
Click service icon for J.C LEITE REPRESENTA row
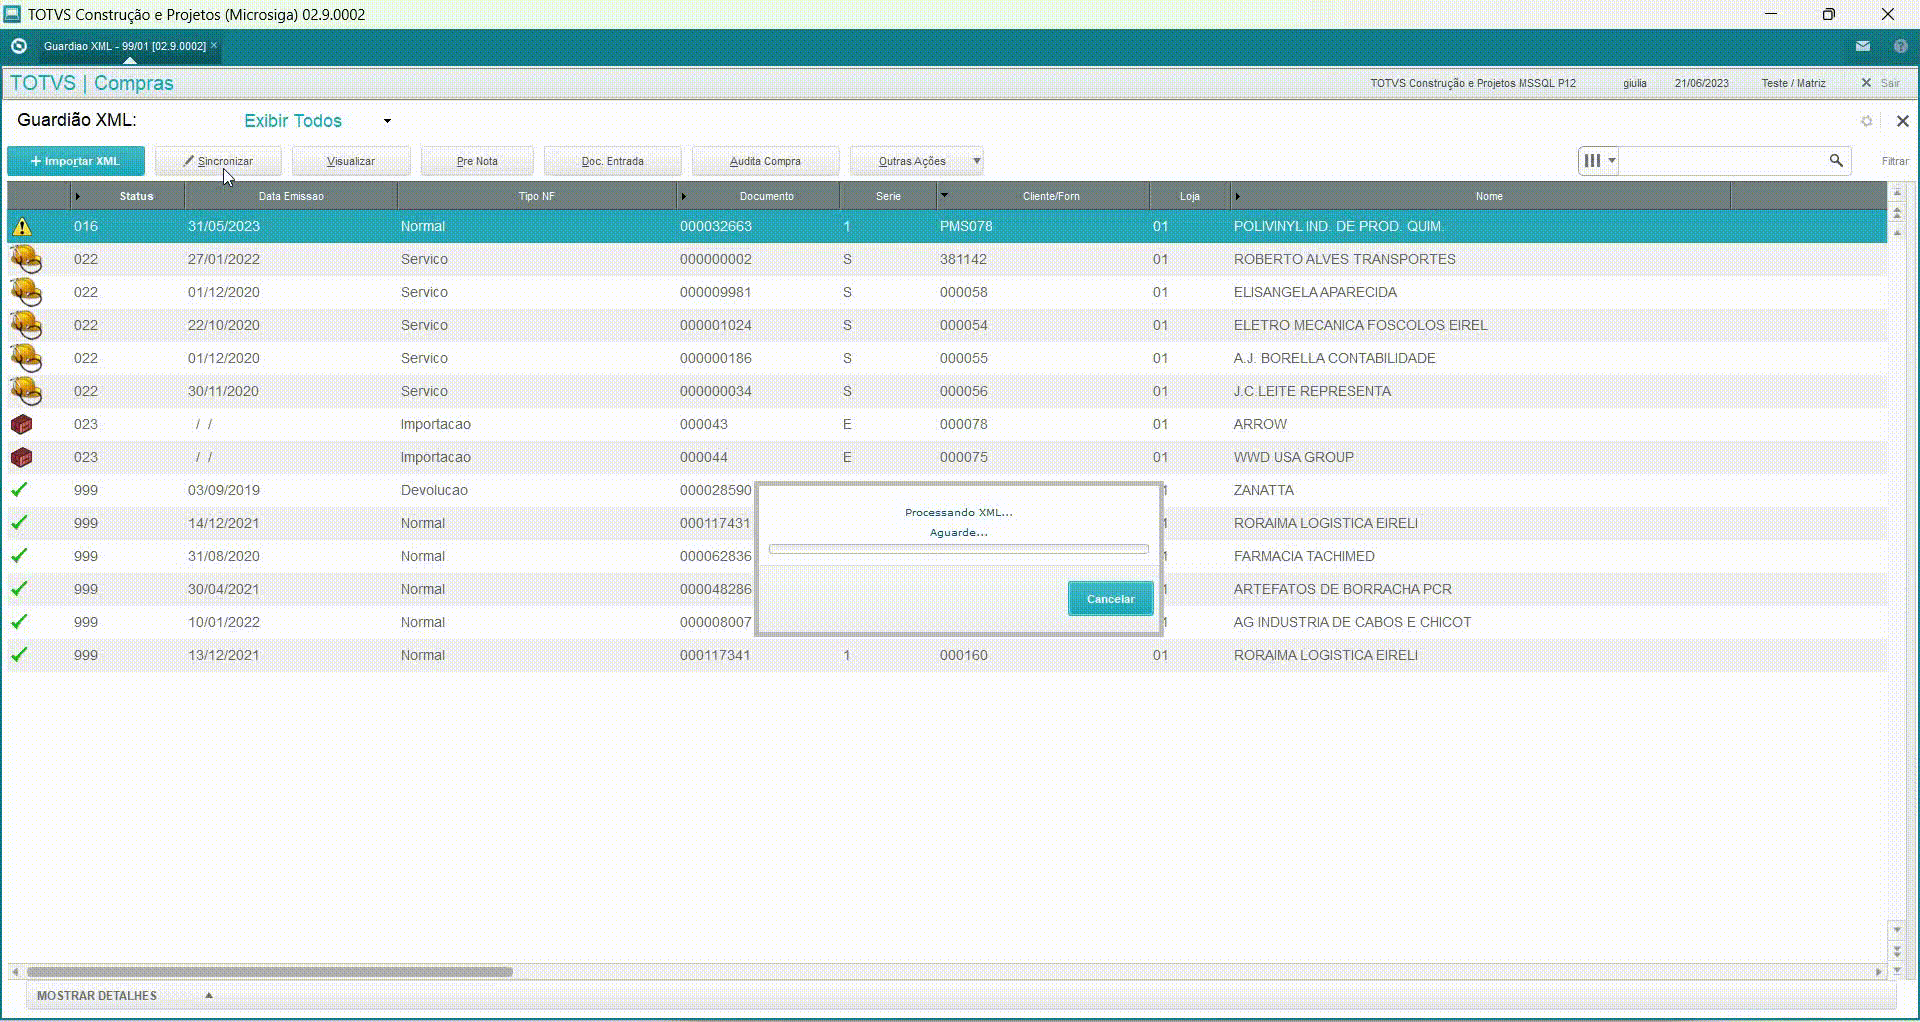[26, 391]
